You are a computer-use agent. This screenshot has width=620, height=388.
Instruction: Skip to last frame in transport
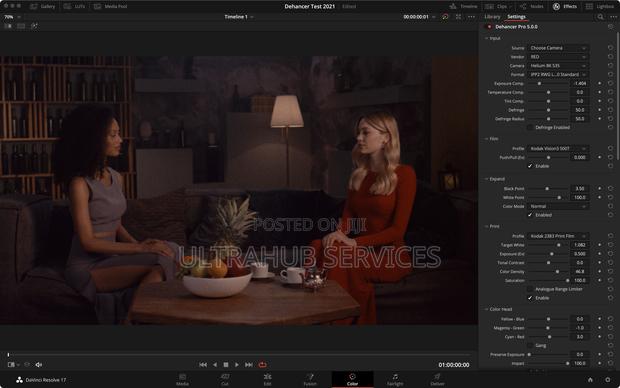click(x=249, y=365)
